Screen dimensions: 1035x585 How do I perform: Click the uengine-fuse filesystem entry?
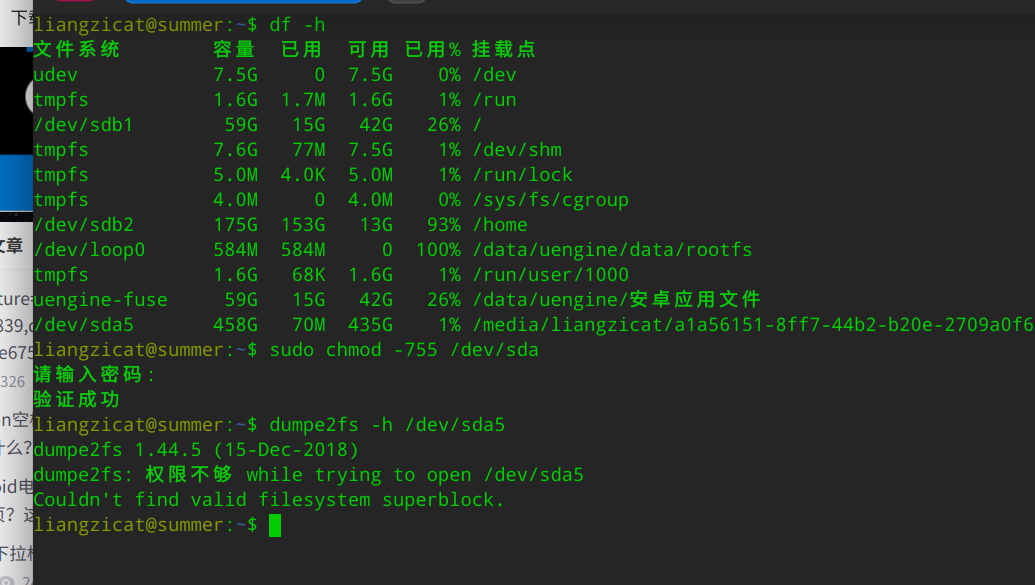(x=100, y=300)
